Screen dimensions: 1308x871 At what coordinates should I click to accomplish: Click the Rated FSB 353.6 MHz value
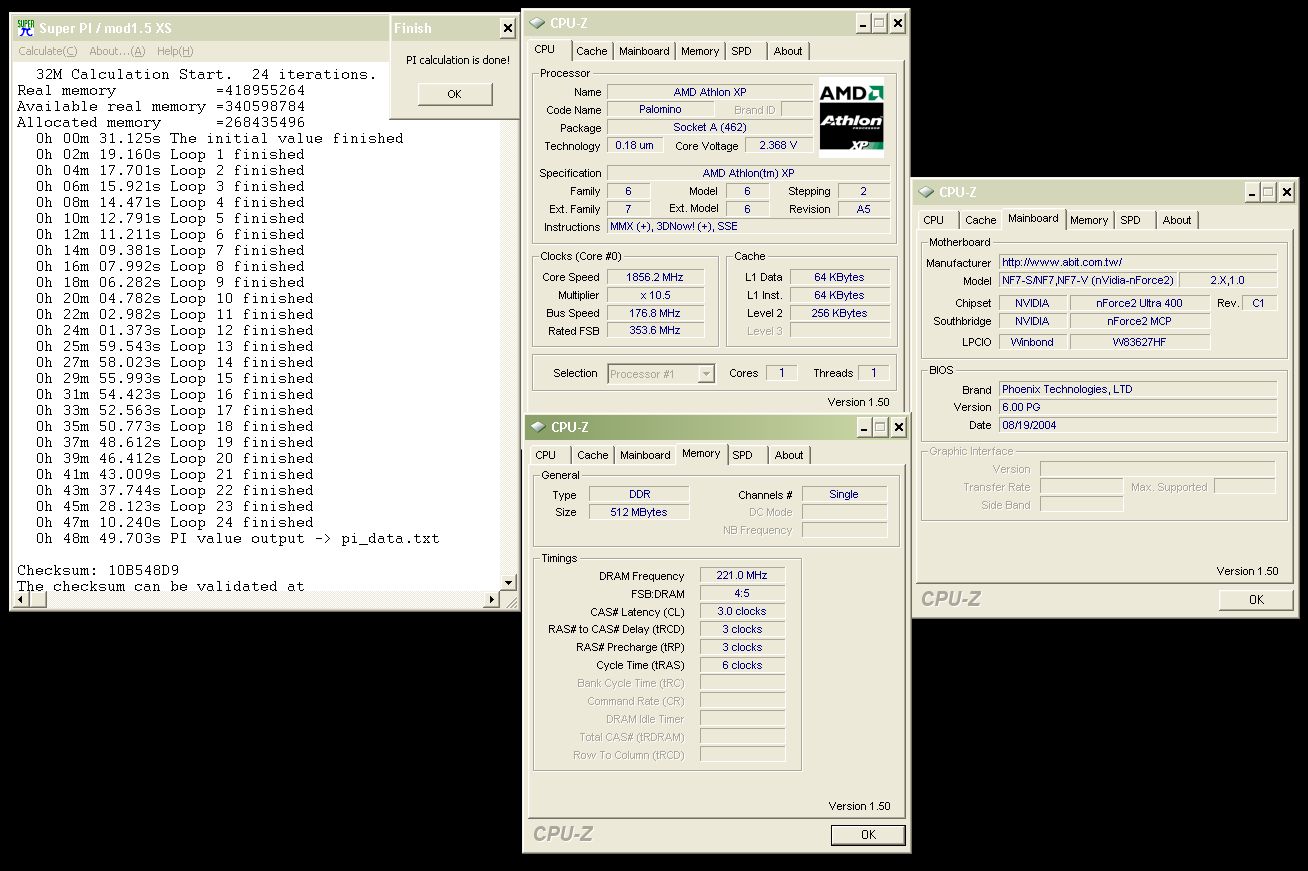[x=655, y=331]
